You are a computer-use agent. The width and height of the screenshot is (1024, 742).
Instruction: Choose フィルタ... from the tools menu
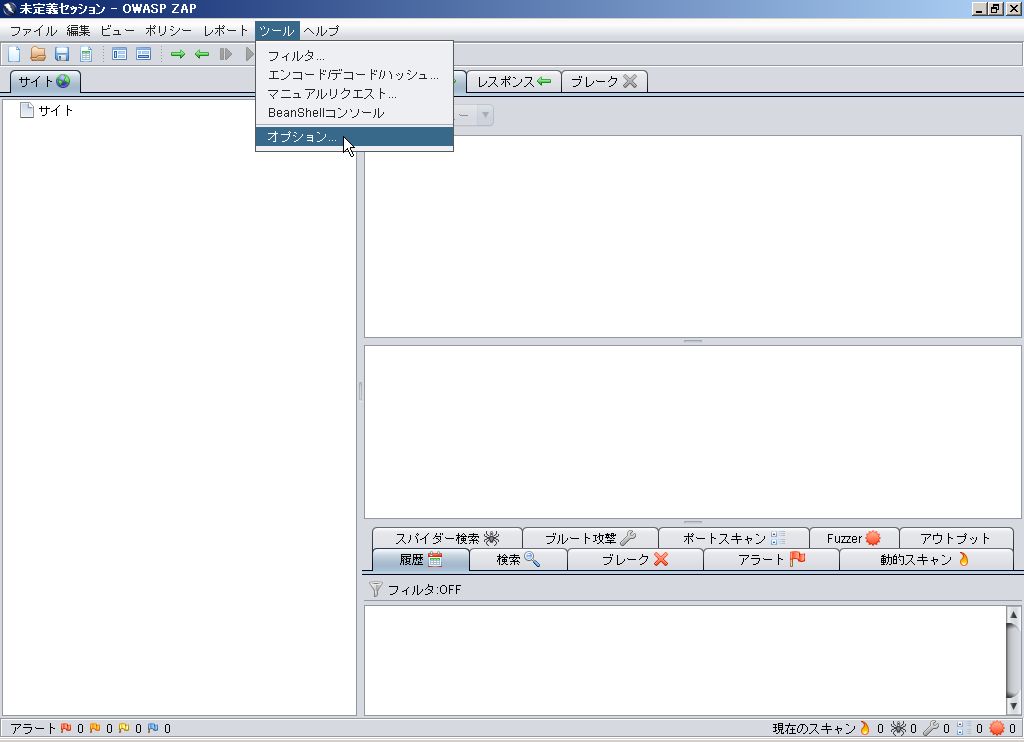pos(354,56)
